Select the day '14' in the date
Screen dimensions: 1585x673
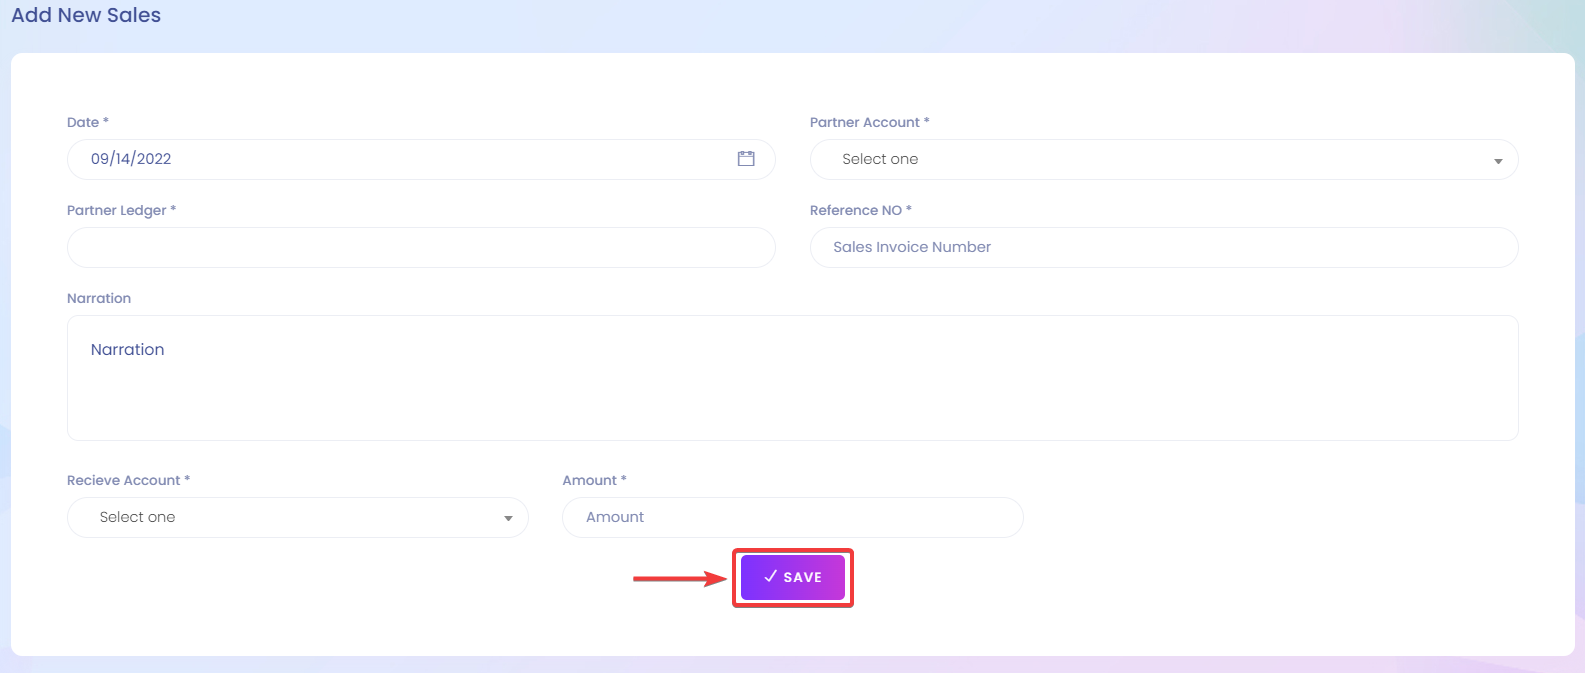(122, 159)
